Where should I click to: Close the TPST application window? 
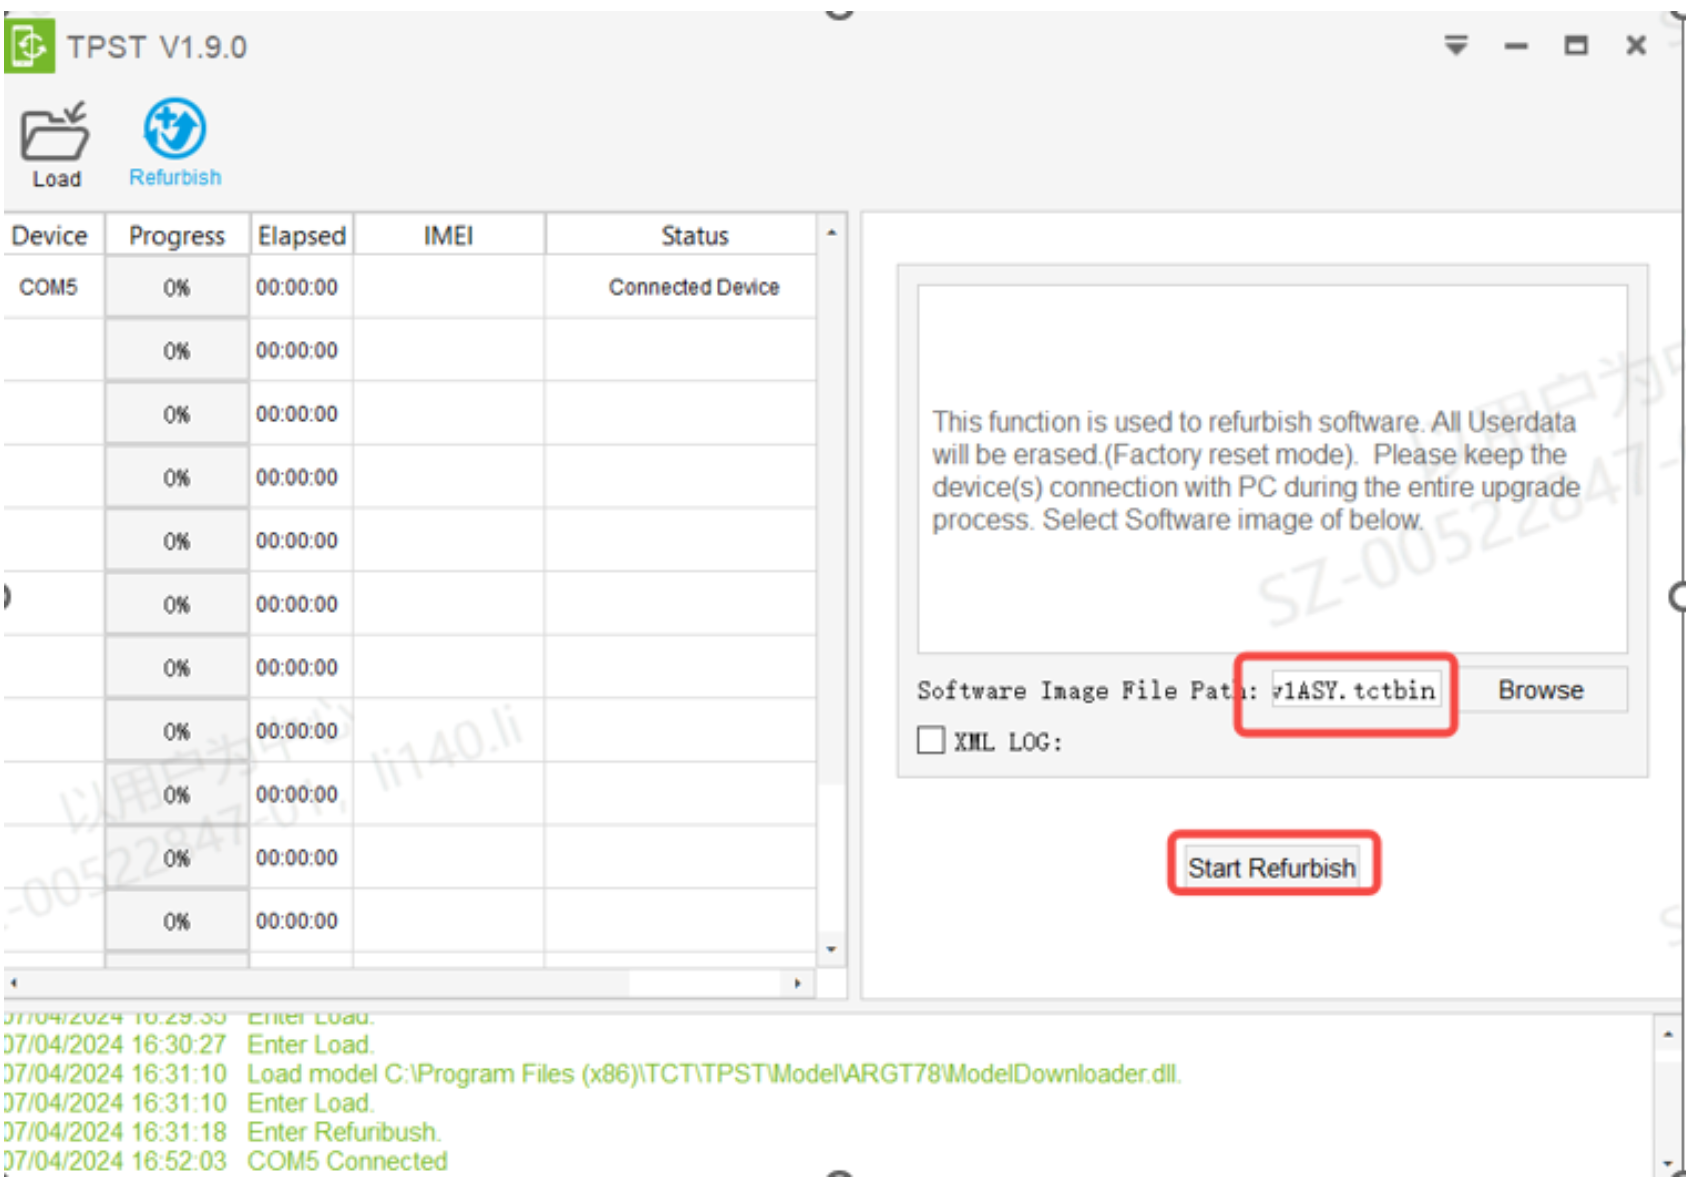[1635, 46]
